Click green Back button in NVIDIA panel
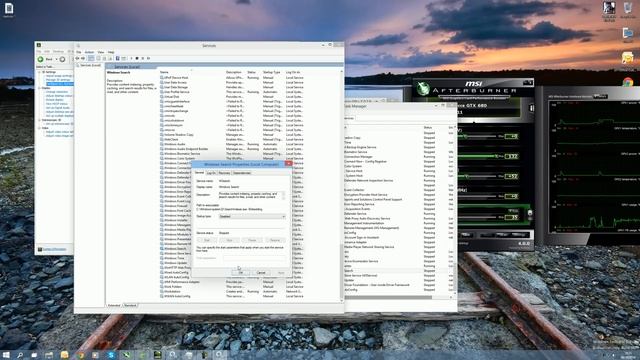This screenshot has width=640, height=360. [x=41, y=59]
